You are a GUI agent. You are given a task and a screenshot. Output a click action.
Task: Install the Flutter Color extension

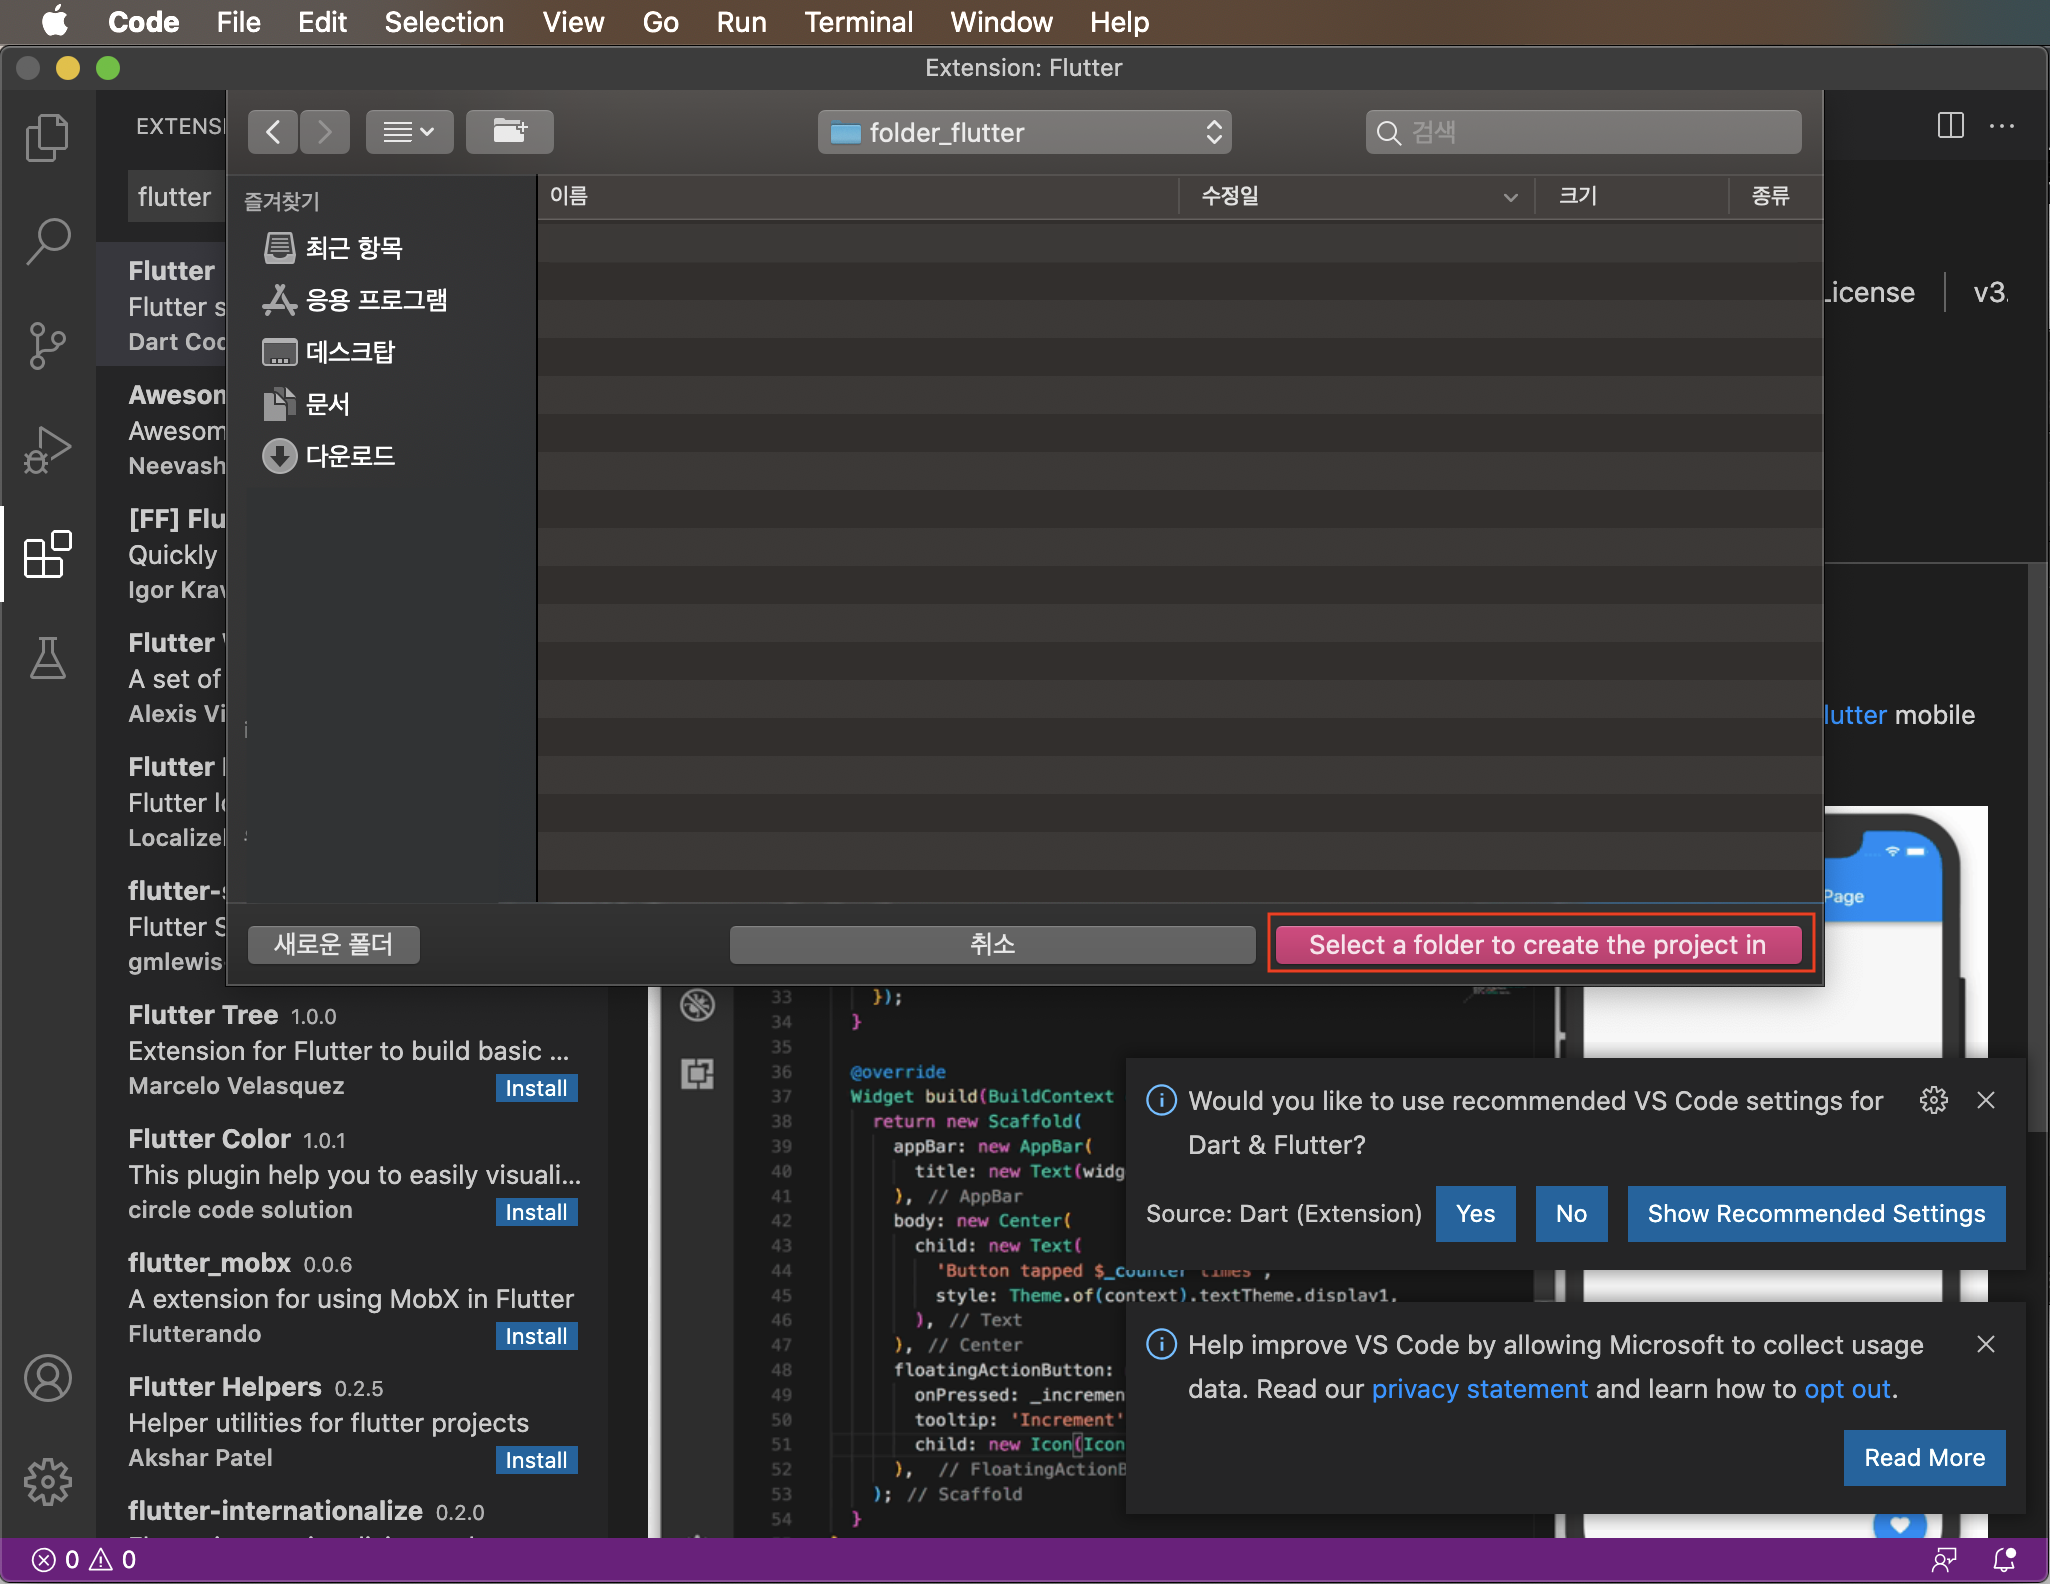click(x=536, y=1212)
